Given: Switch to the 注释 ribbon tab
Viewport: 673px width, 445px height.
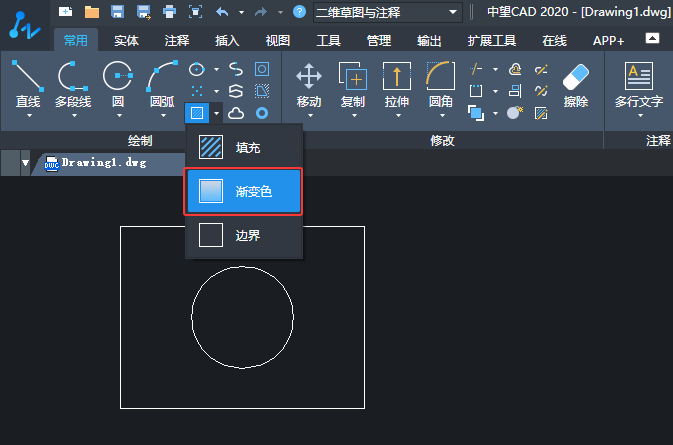Looking at the screenshot, I should coord(176,40).
